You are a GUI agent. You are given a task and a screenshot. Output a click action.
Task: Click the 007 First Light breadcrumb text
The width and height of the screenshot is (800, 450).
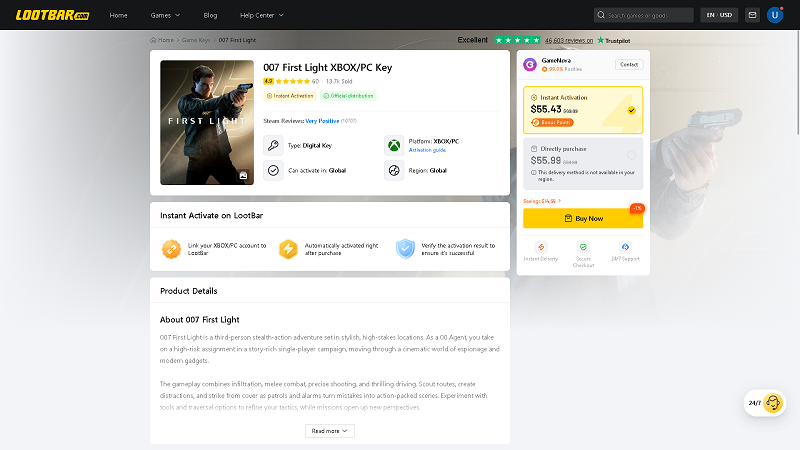point(237,40)
